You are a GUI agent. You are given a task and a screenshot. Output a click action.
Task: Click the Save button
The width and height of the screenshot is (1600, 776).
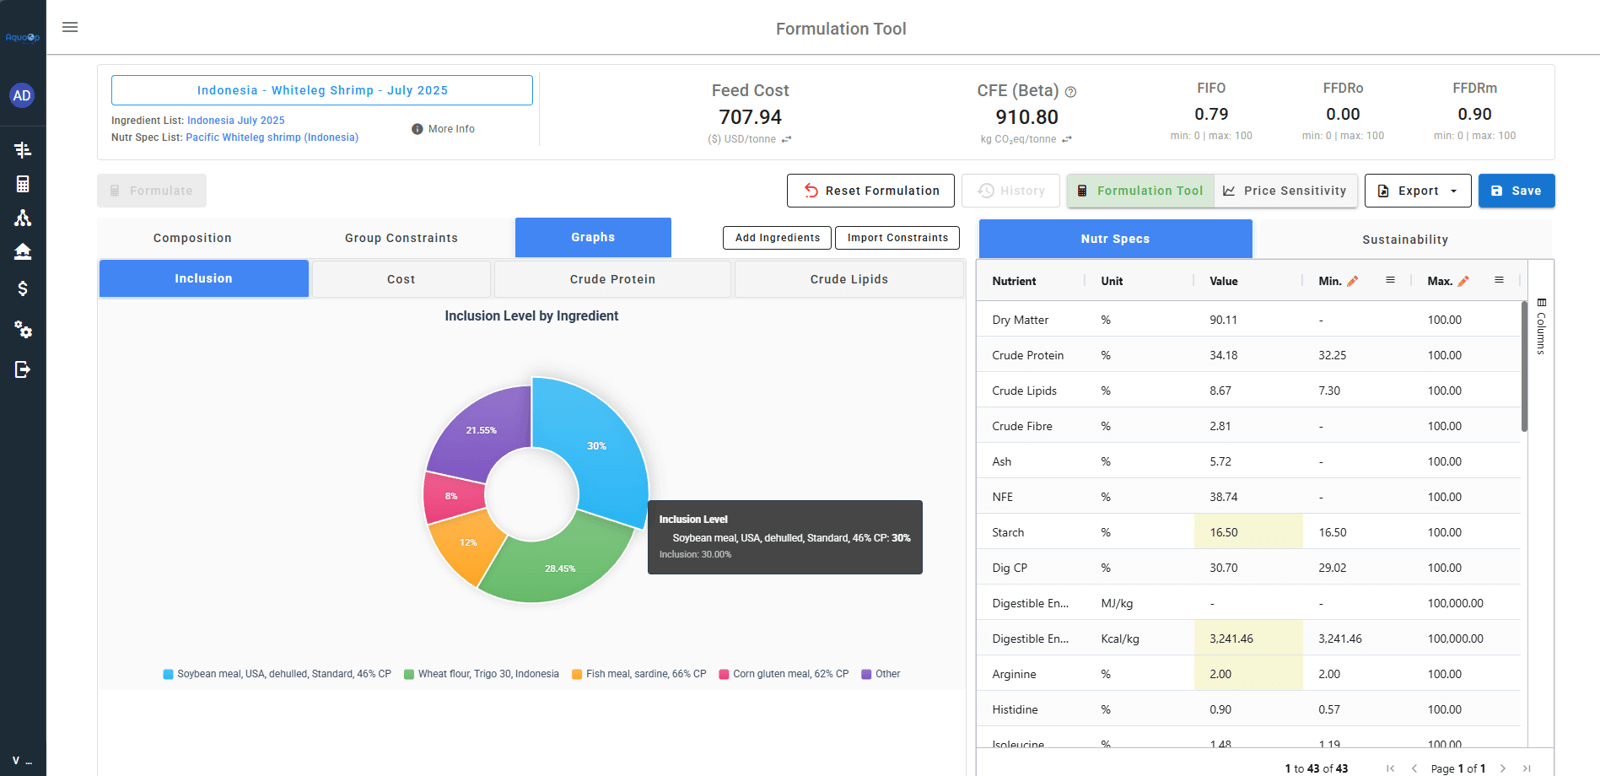click(x=1516, y=191)
